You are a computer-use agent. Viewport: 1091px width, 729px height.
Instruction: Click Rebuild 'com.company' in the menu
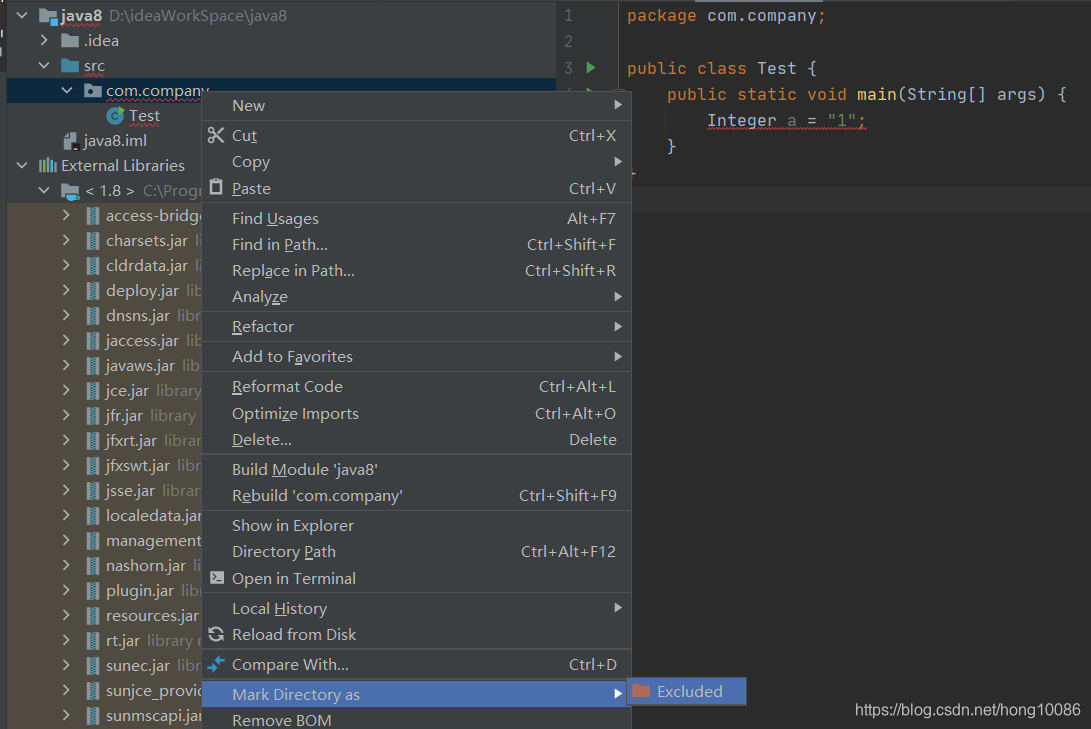300,494
